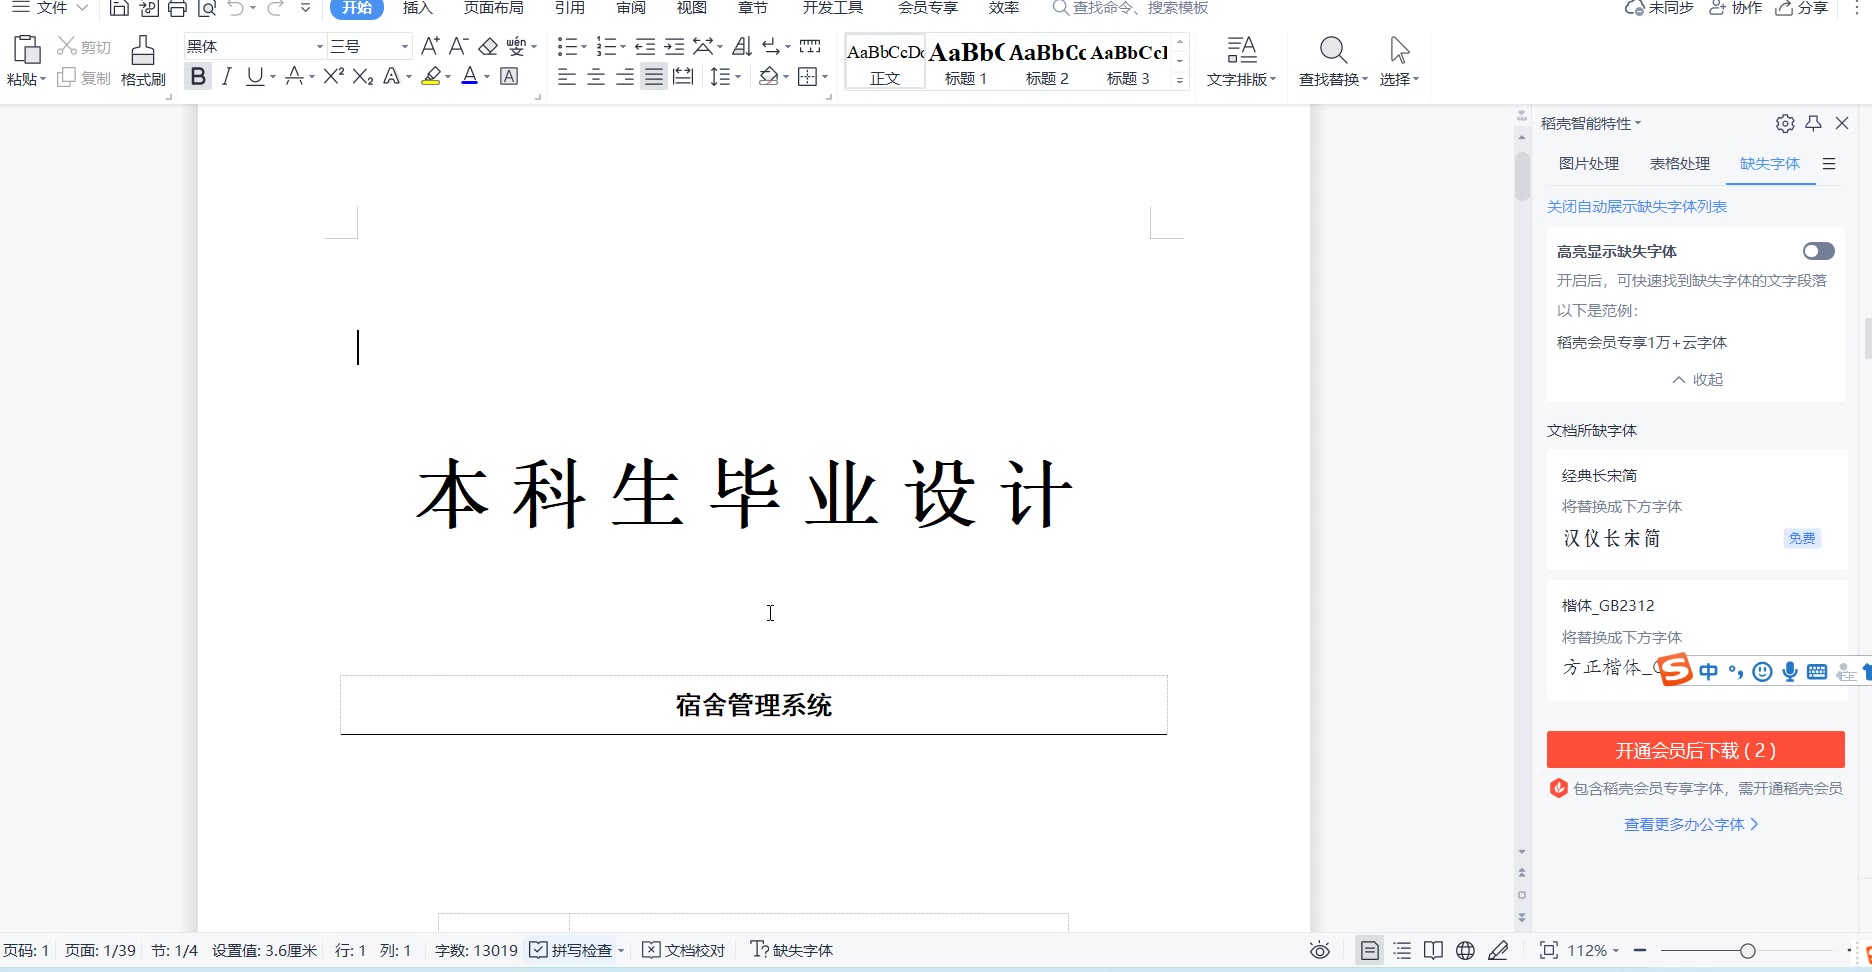Toggle the page layout view button

(x=1370, y=950)
